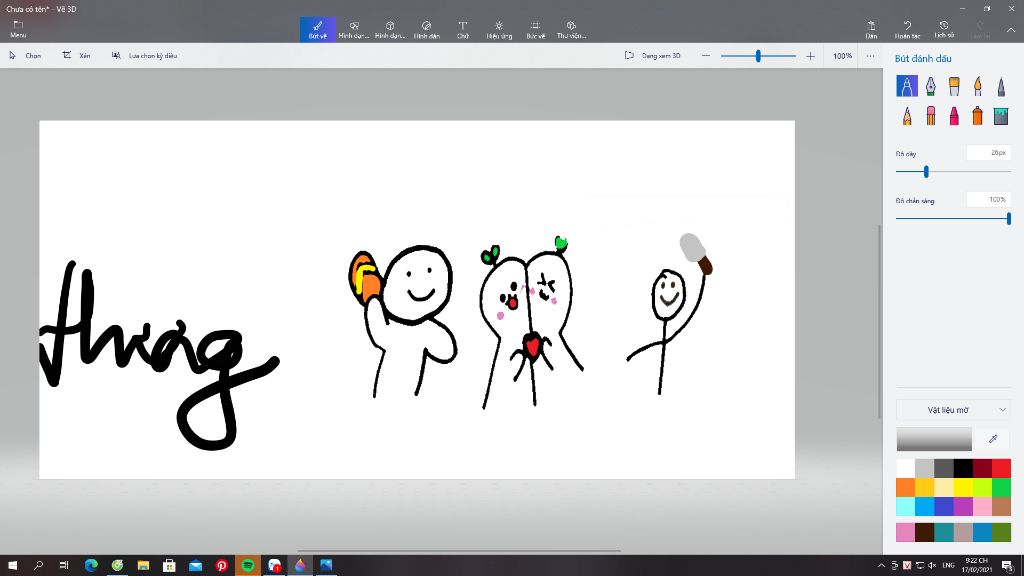Pick the teal custom color swatch
Viewport: 1024px width, 576px height.
pos(944,532)
